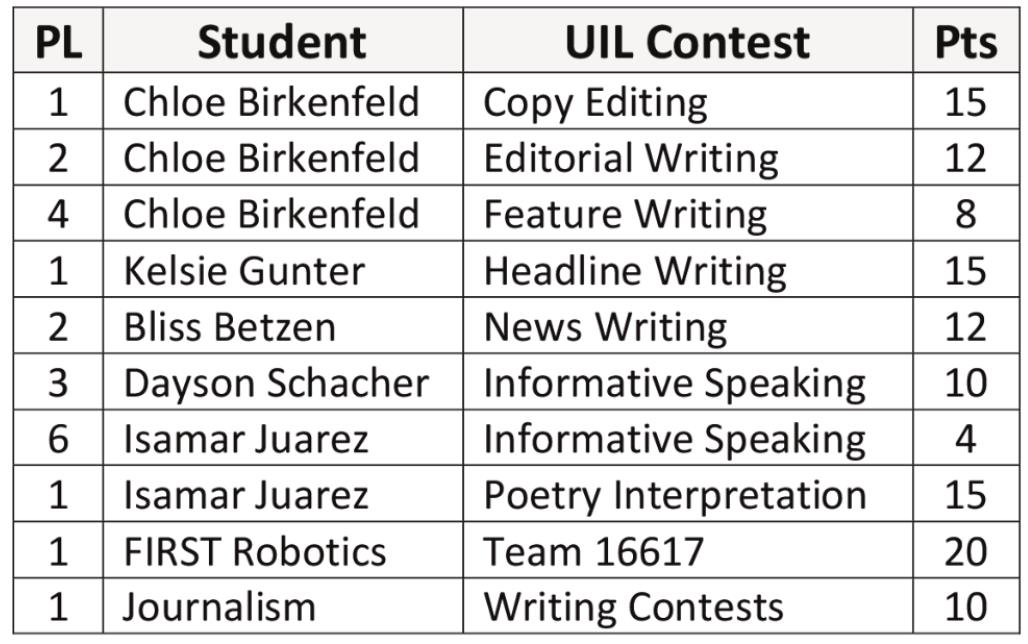Click the PL column header

[58, 41]
